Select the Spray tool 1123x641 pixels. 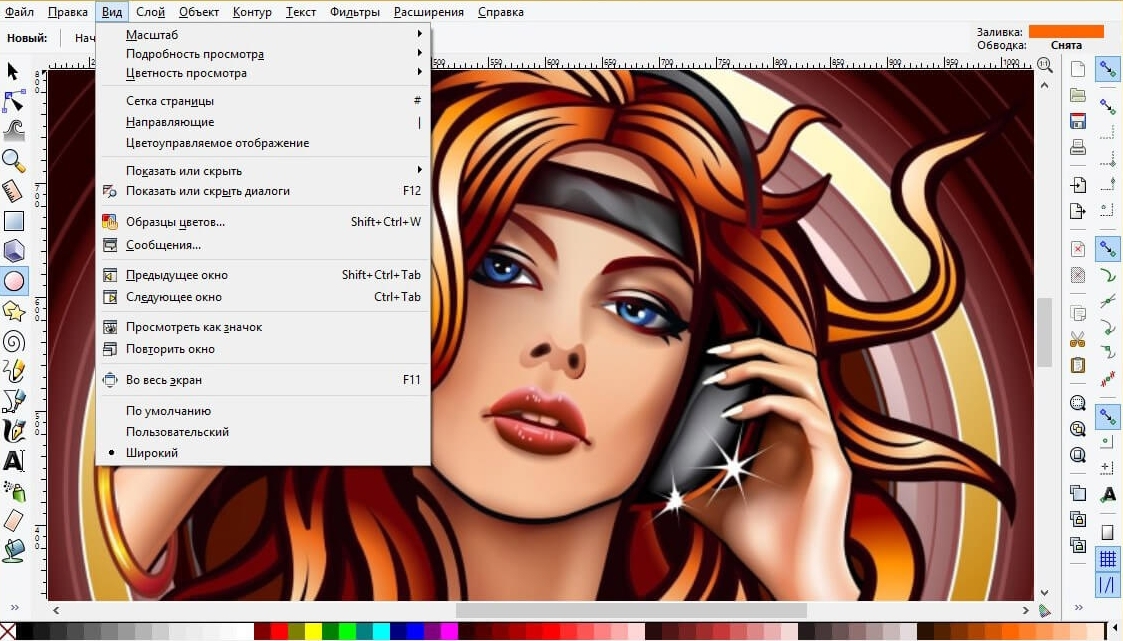pyautogui.click(x=14, y=491)
